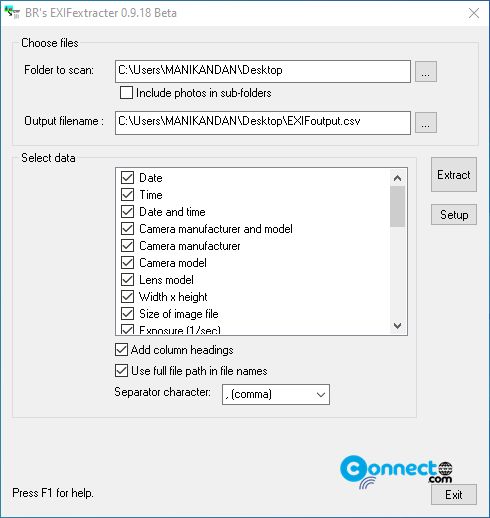Toggle the Camera manufacturer and model checkbox

pos(127,229)
